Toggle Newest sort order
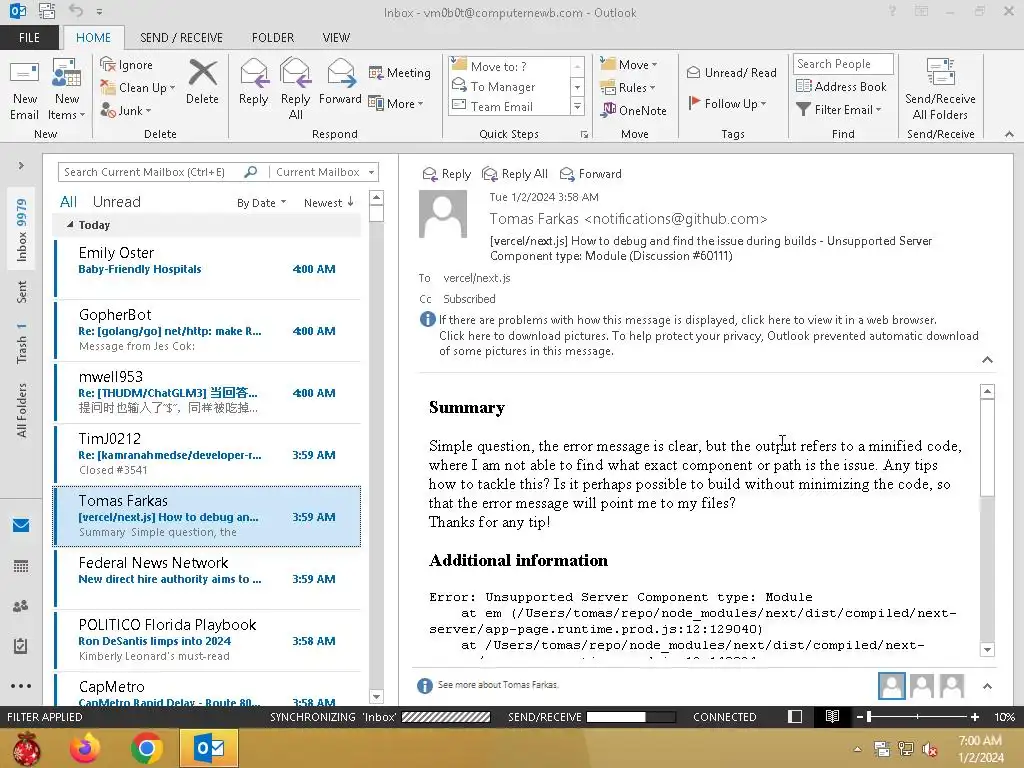Viewport: 1024px width, 768px height. pyautogui.click(x=328, y=202)
